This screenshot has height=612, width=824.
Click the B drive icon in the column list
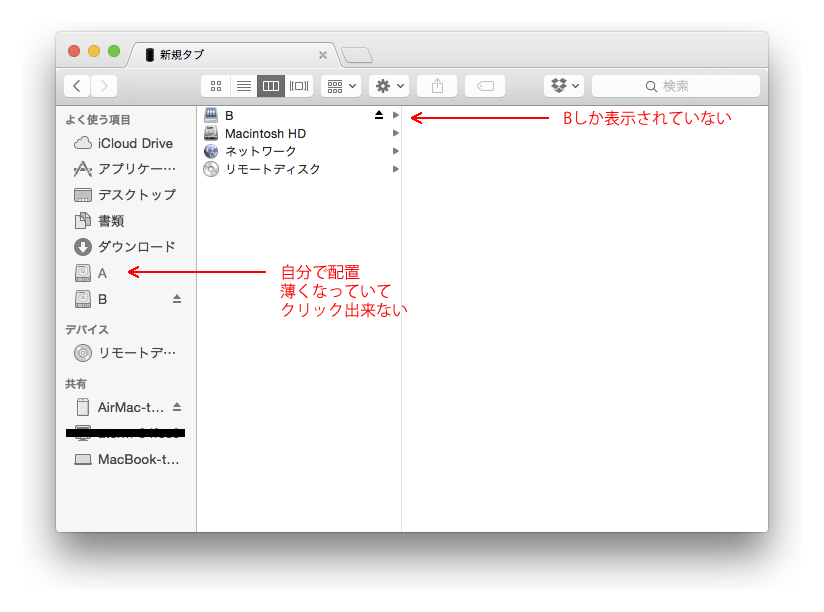[211, 115]
